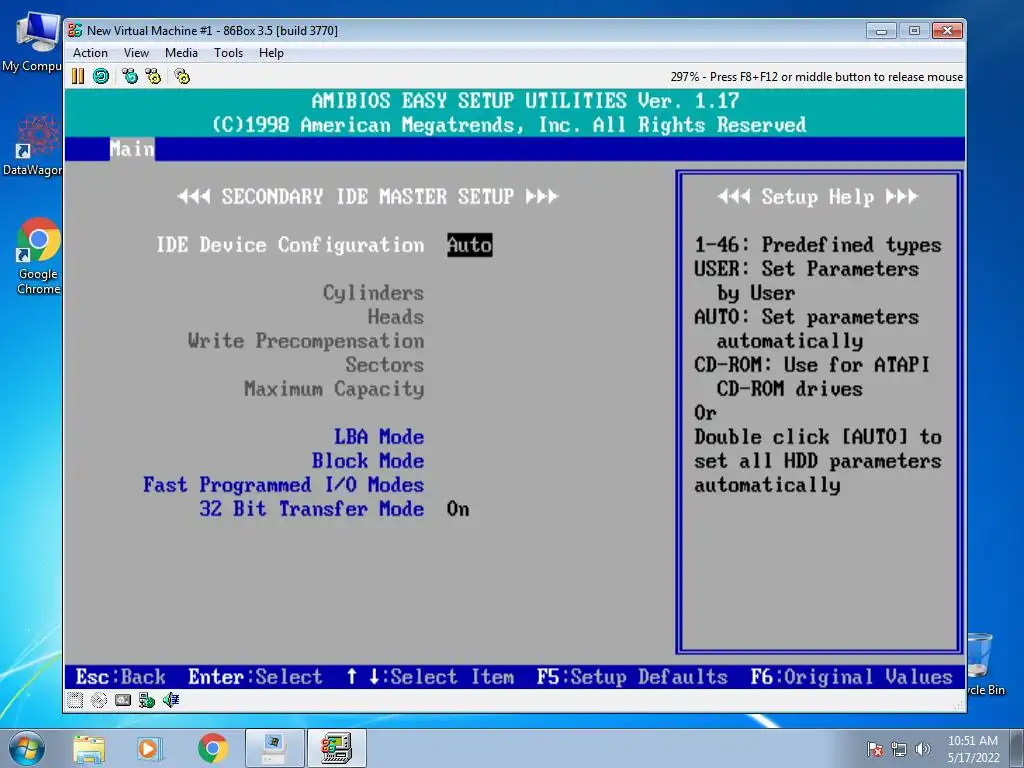Click the greyed Cylinders field label
Screen dimensions: 1024x768
click(373, 293)
